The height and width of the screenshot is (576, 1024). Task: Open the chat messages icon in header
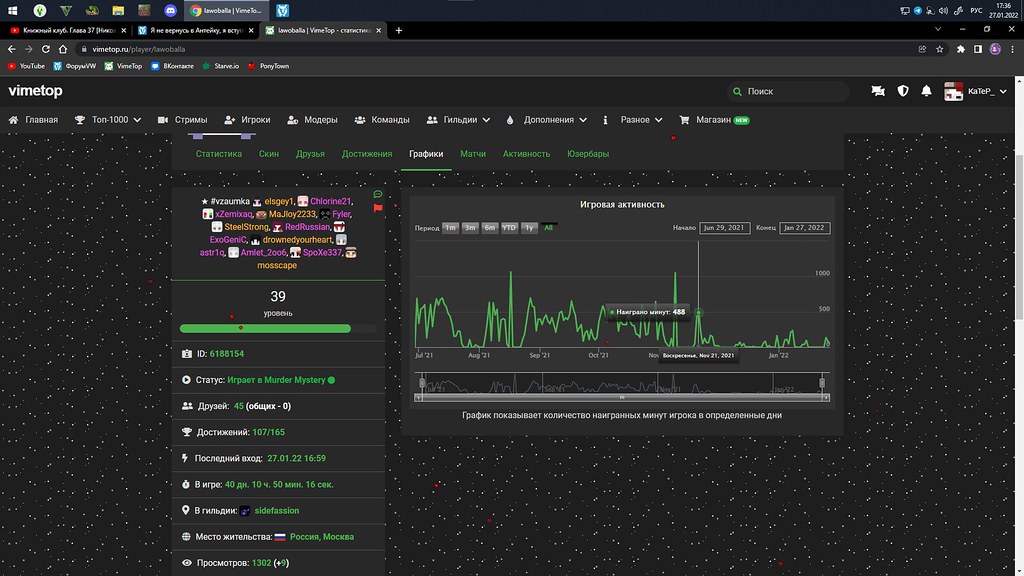(878, 91)
